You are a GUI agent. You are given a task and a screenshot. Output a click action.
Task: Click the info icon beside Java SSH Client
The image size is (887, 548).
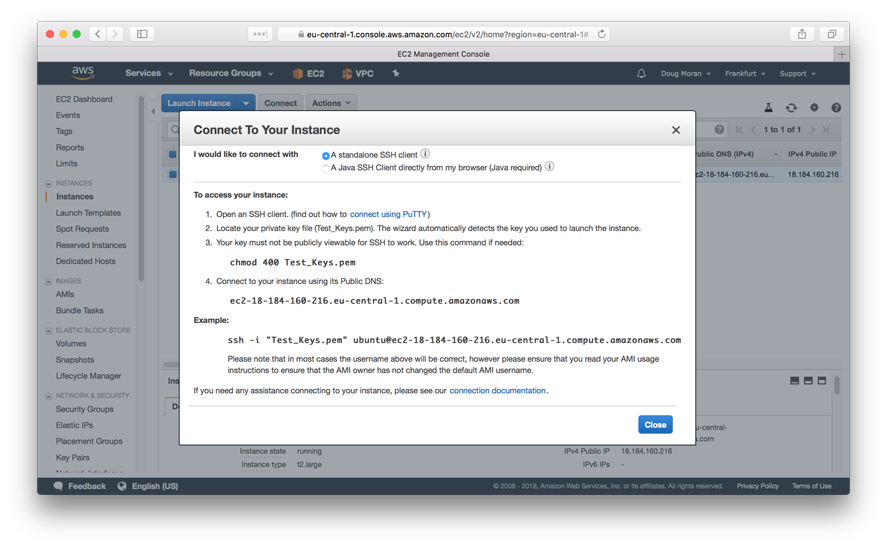[x=549, y=166]
